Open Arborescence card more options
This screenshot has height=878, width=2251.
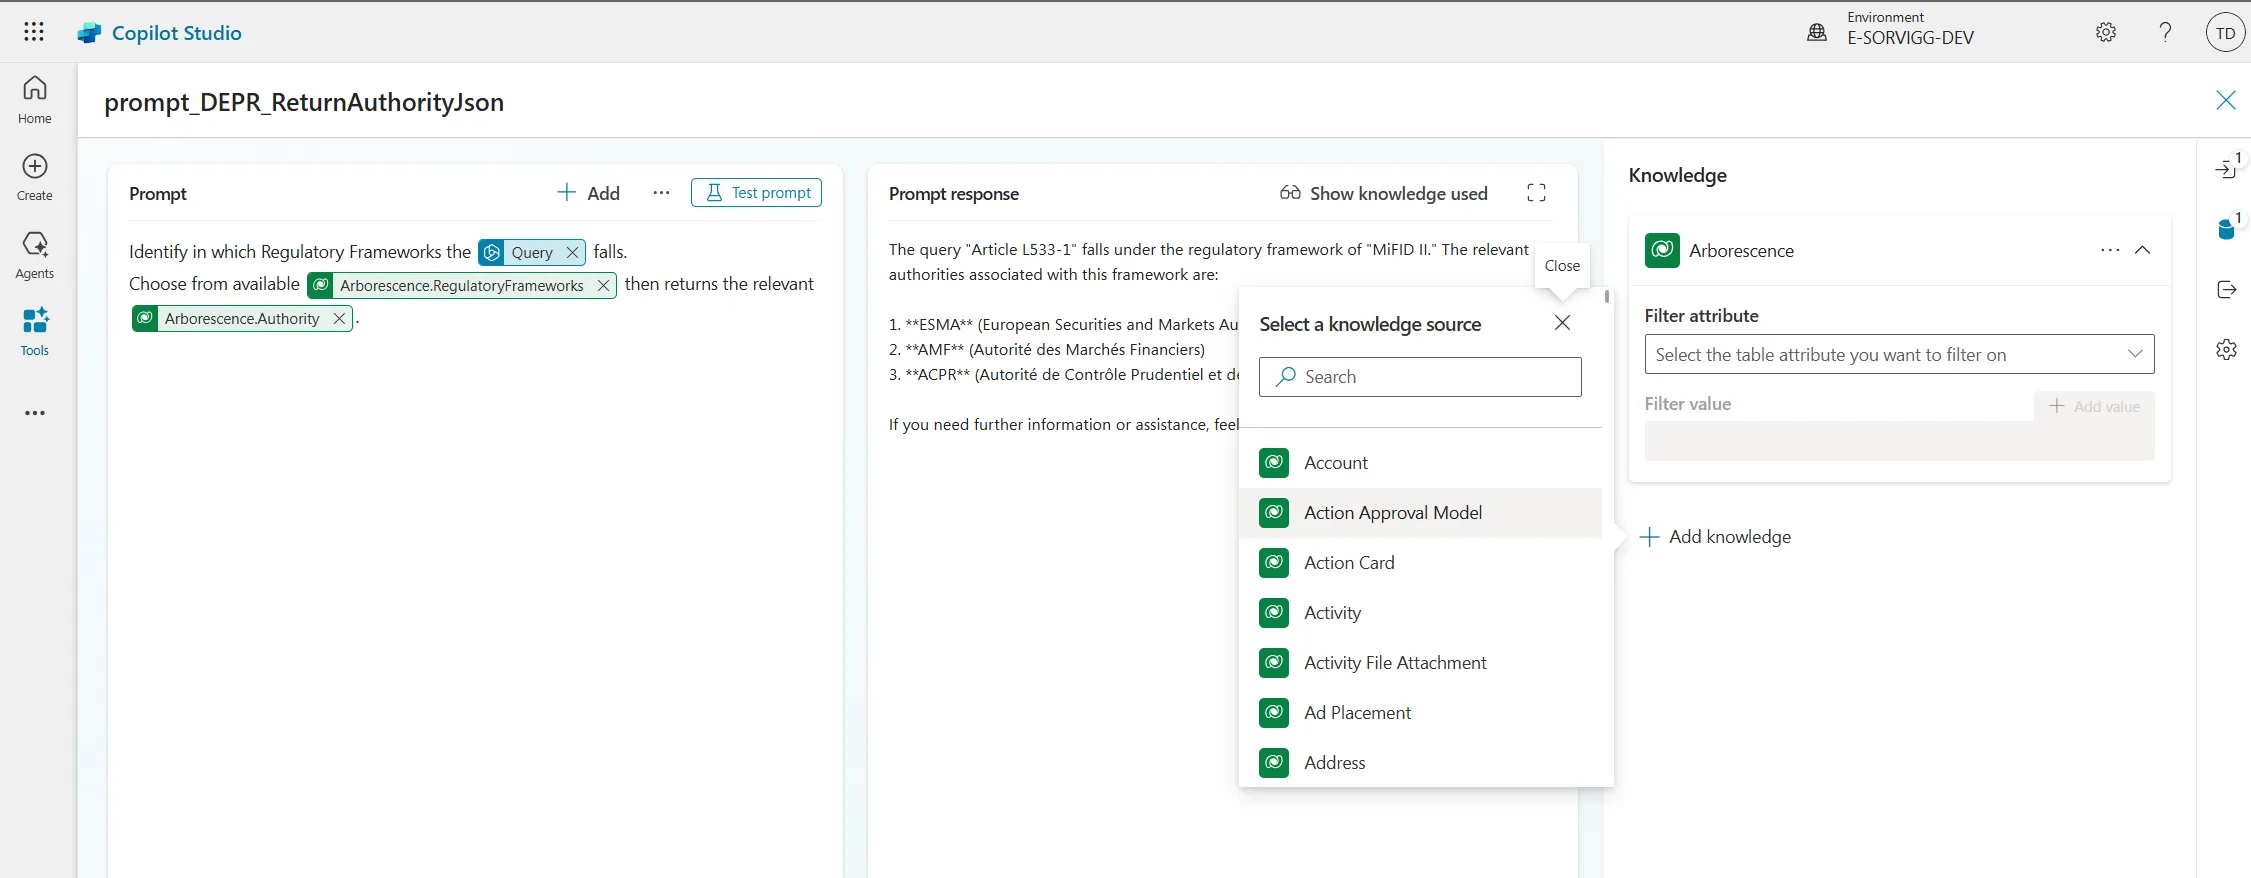2110,250
